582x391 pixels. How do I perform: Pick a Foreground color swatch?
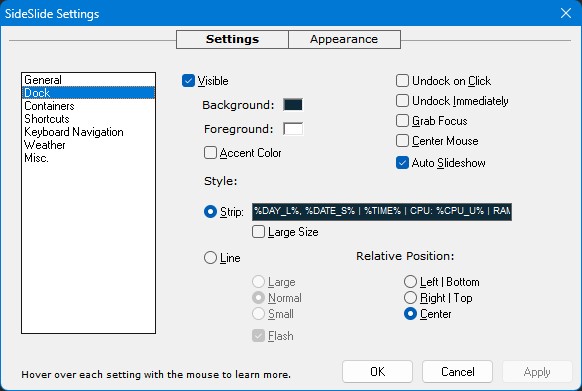click(293, 129)
